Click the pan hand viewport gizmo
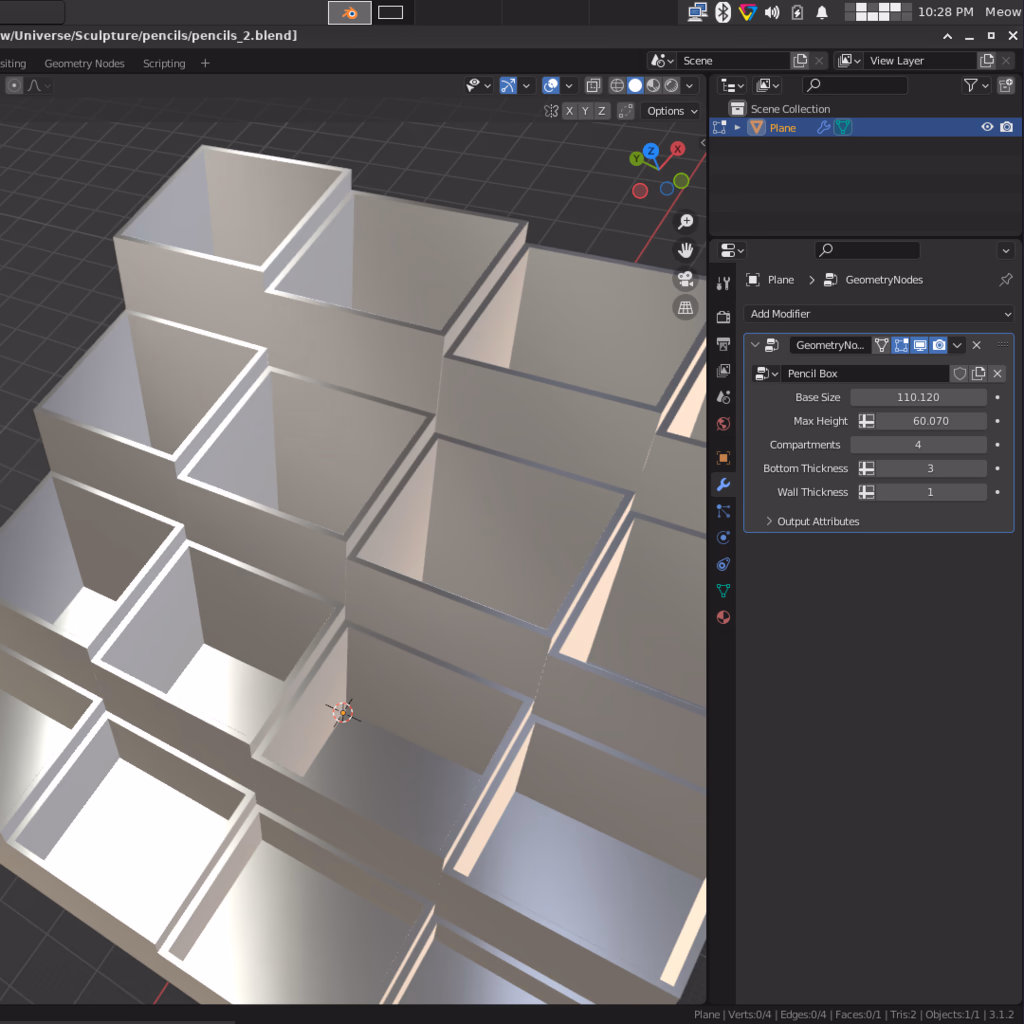The height and width of the screenshot is (1024, 1024). (686, 250)
